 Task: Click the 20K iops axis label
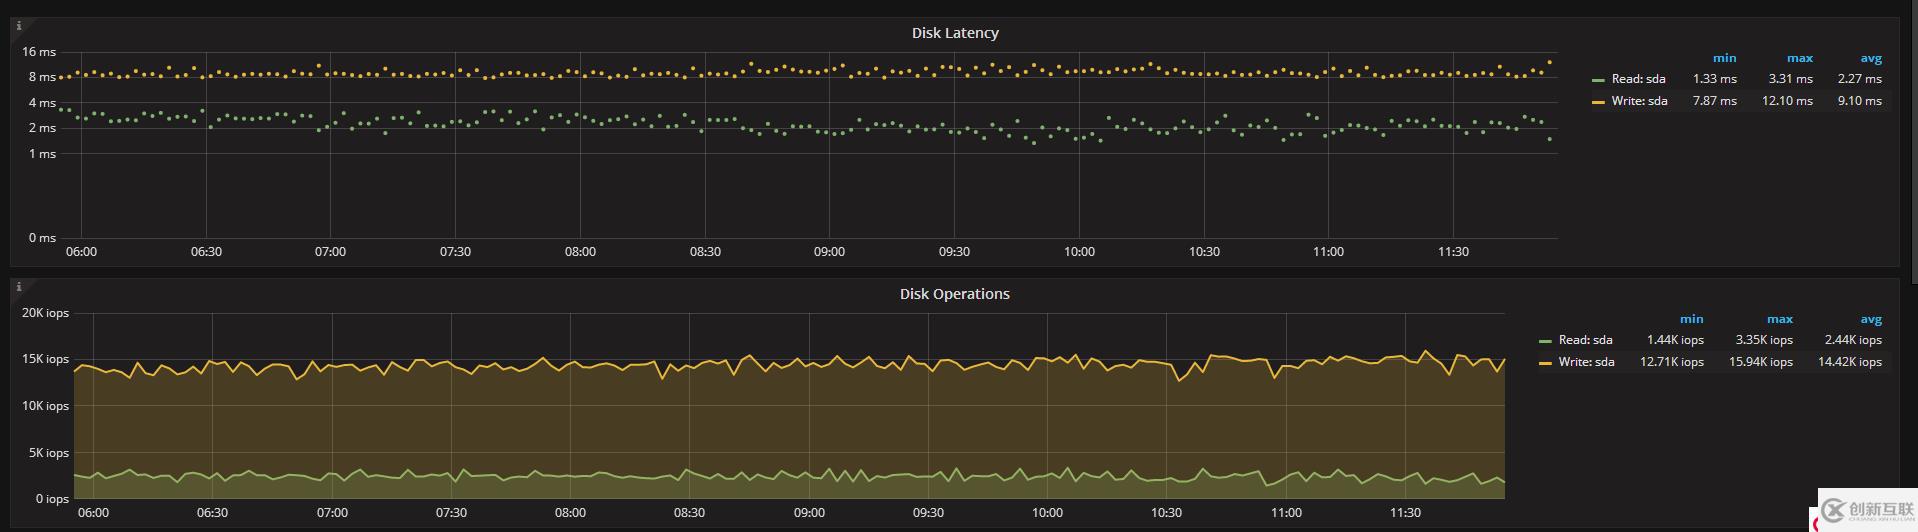(46, 313)
